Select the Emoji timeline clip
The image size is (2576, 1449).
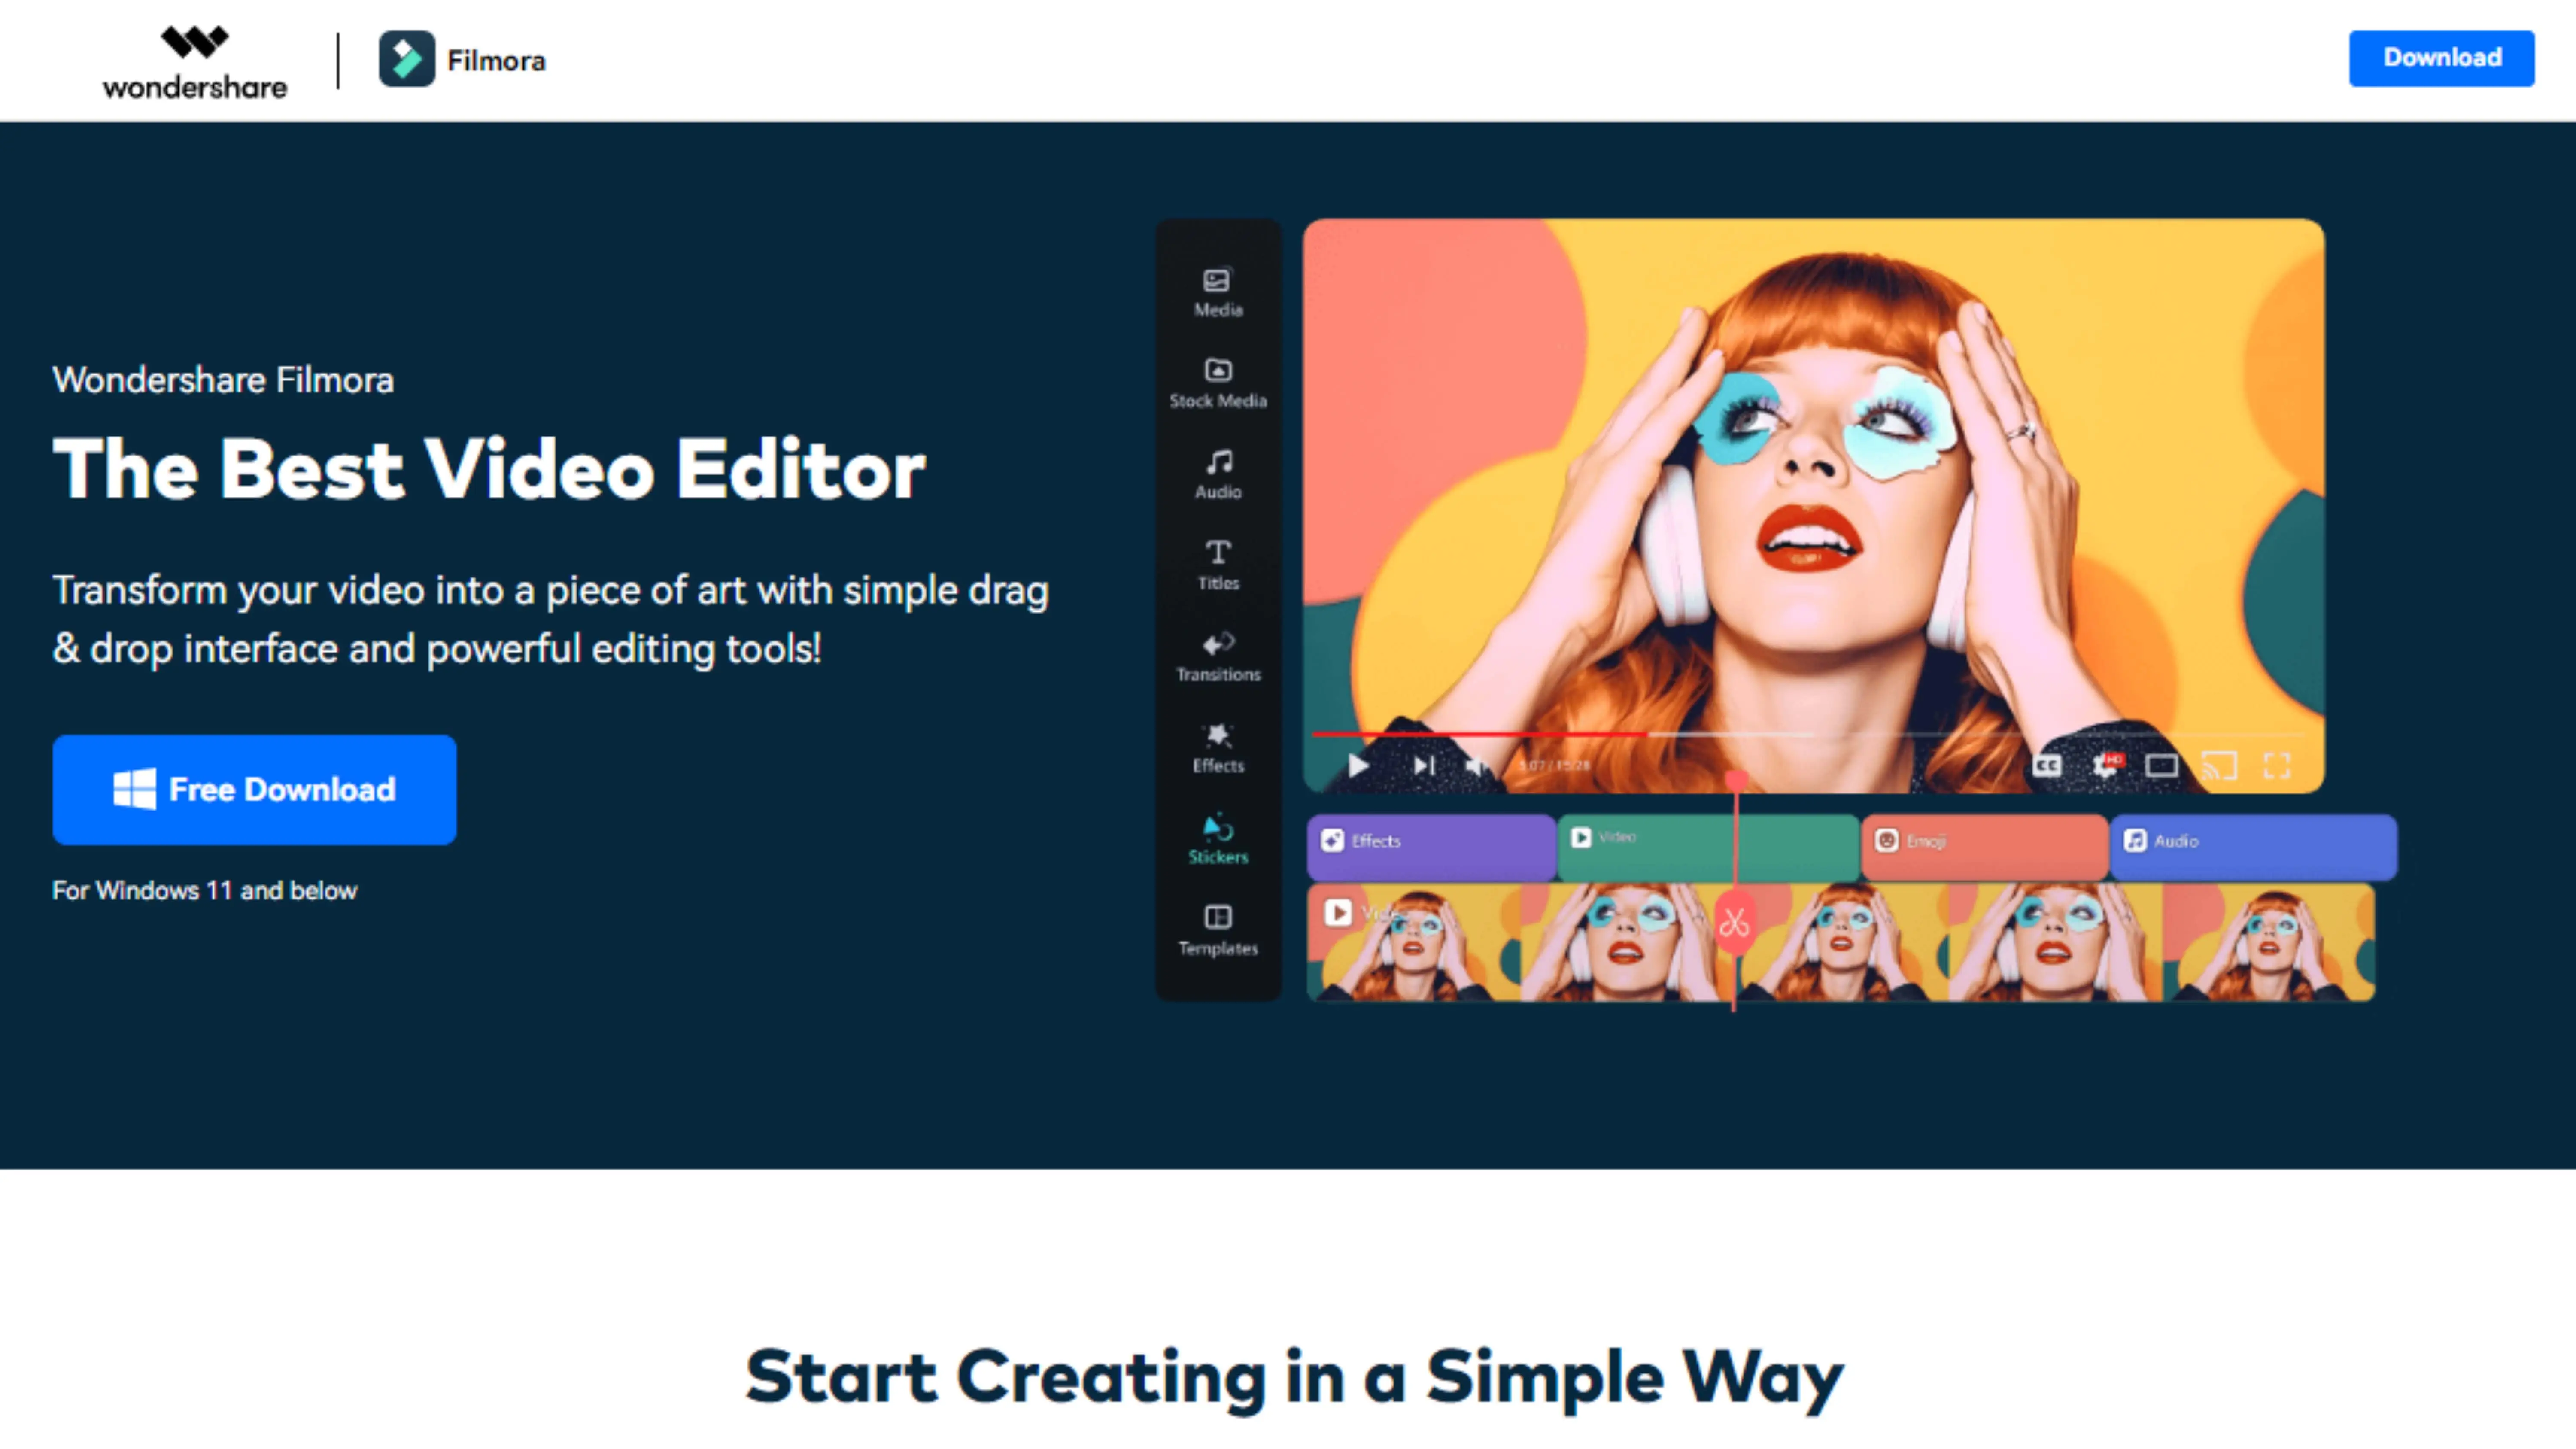pyautogui.click(x=1985, y=847)
